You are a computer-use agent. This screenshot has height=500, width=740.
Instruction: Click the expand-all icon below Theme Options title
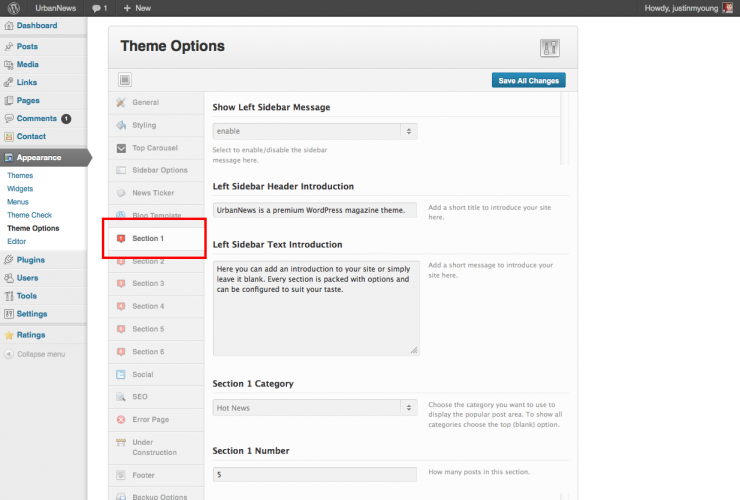coord(125,80)
